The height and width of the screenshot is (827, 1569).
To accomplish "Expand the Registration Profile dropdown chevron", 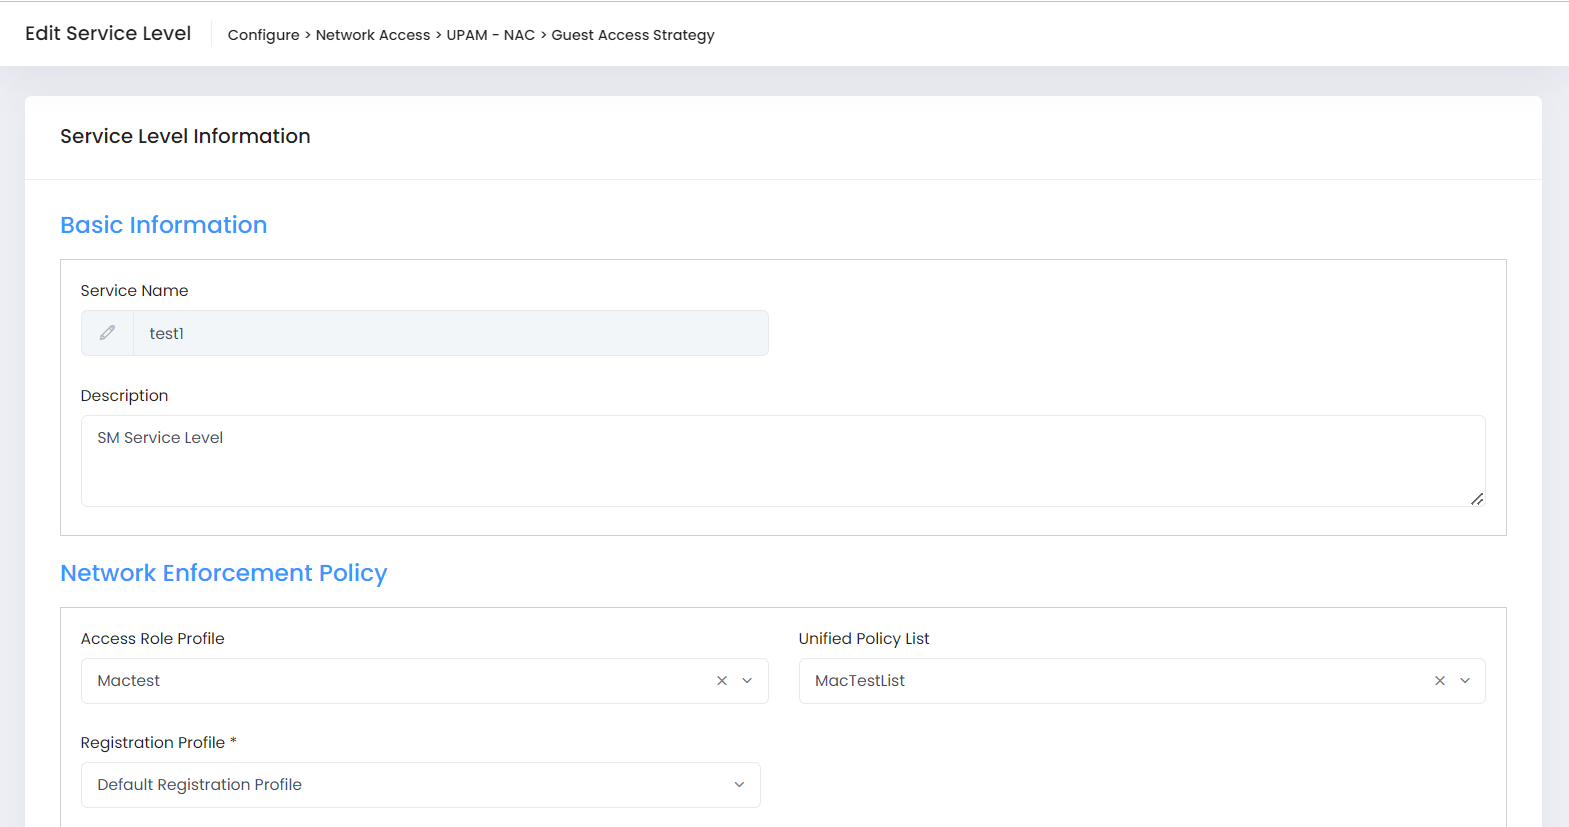I will (739, 785).
